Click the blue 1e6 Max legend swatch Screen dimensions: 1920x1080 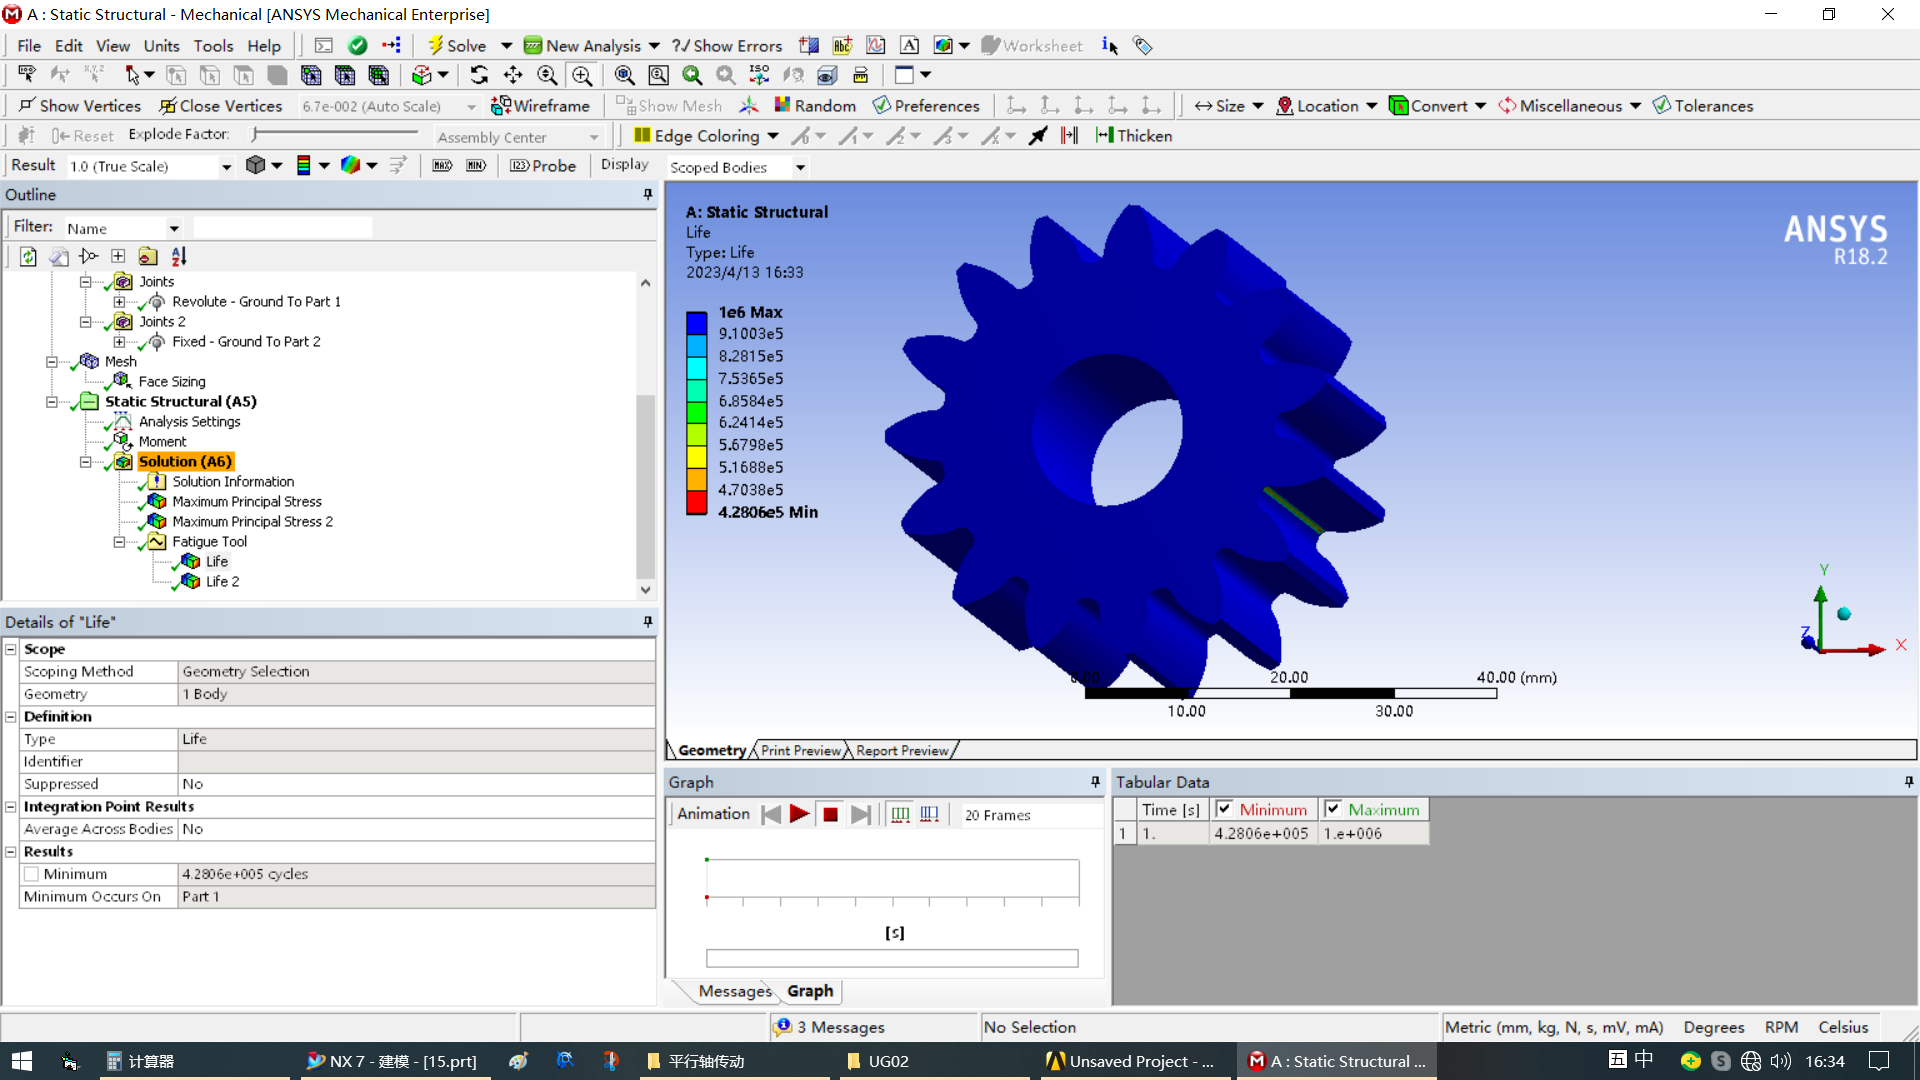click(x=696, y=323)
